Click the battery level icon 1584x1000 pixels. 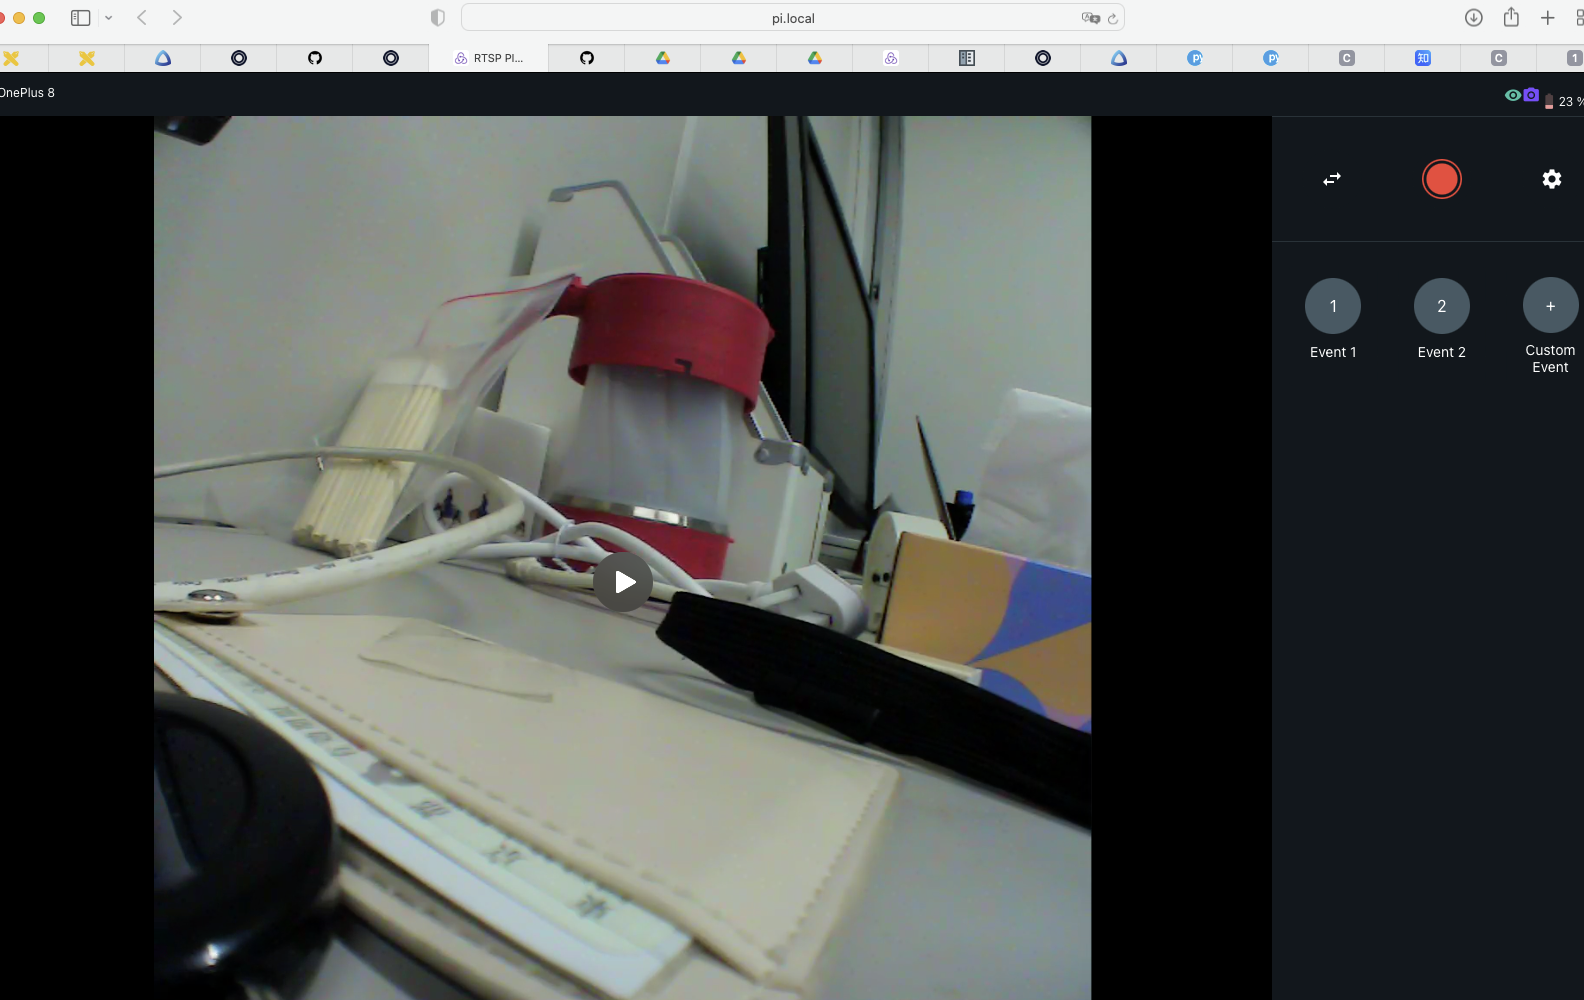(x=1549, y=101)
